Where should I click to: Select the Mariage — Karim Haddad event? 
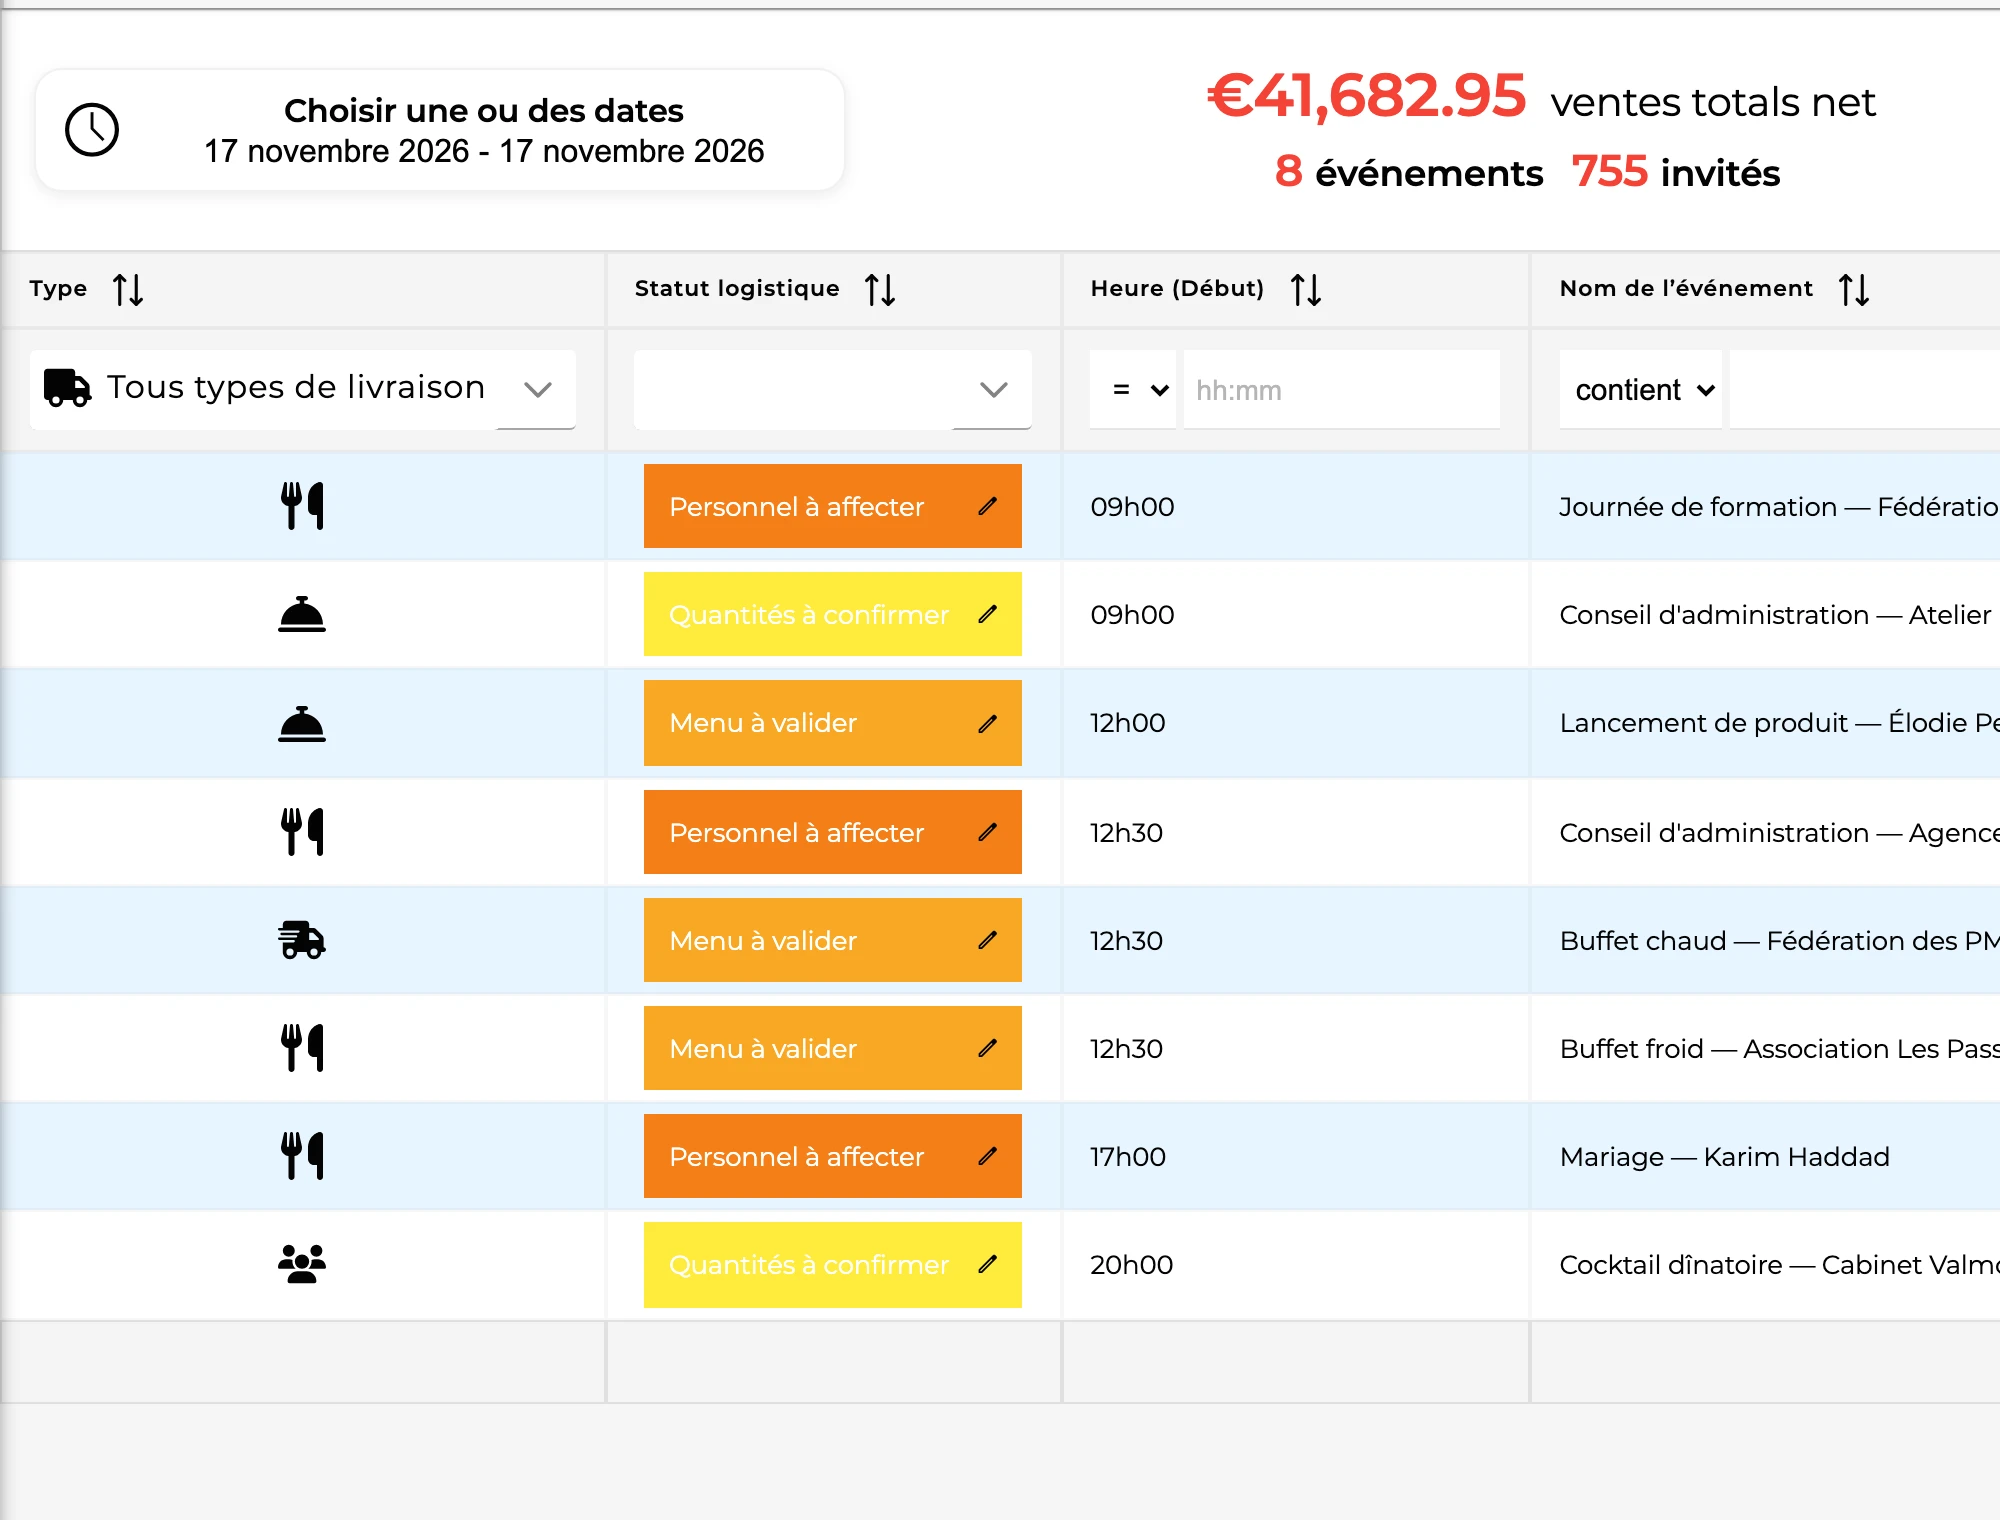click(x=1725, y=1156)
